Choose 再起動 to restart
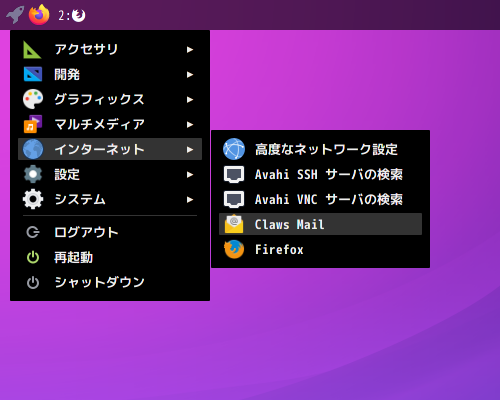Image resolution: width=500 pixels, height=400 pixels. [x=110, y=257]
